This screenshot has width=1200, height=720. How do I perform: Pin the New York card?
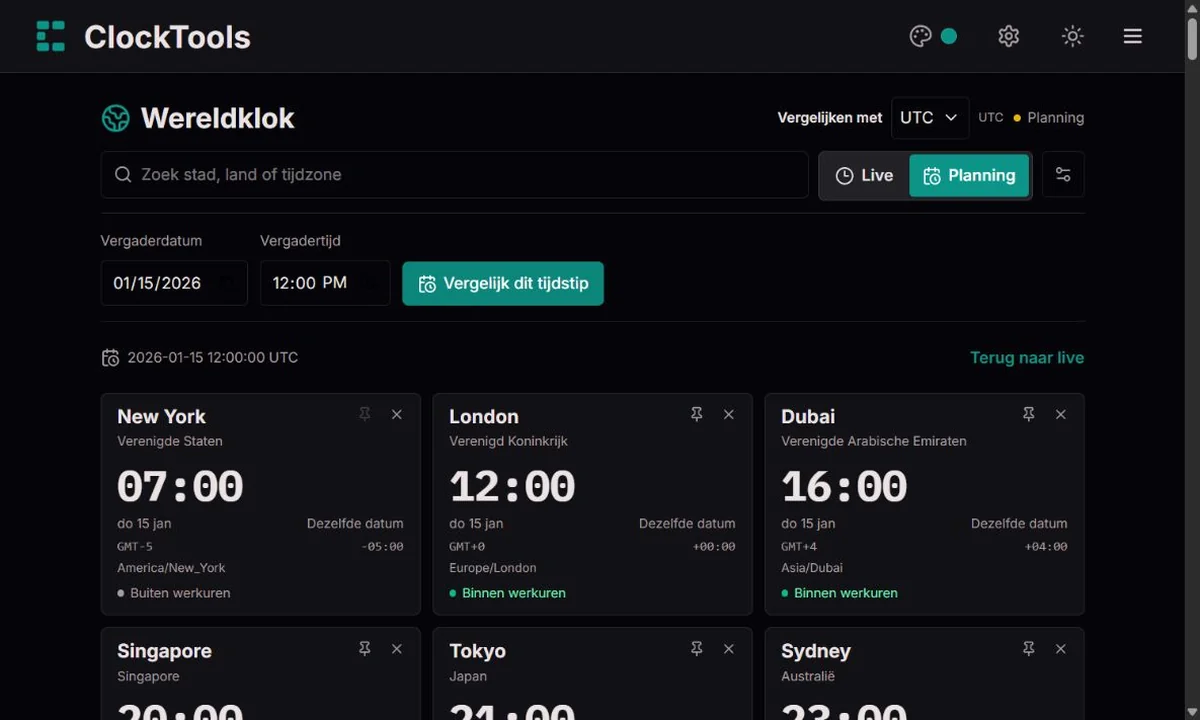[365, 414]
